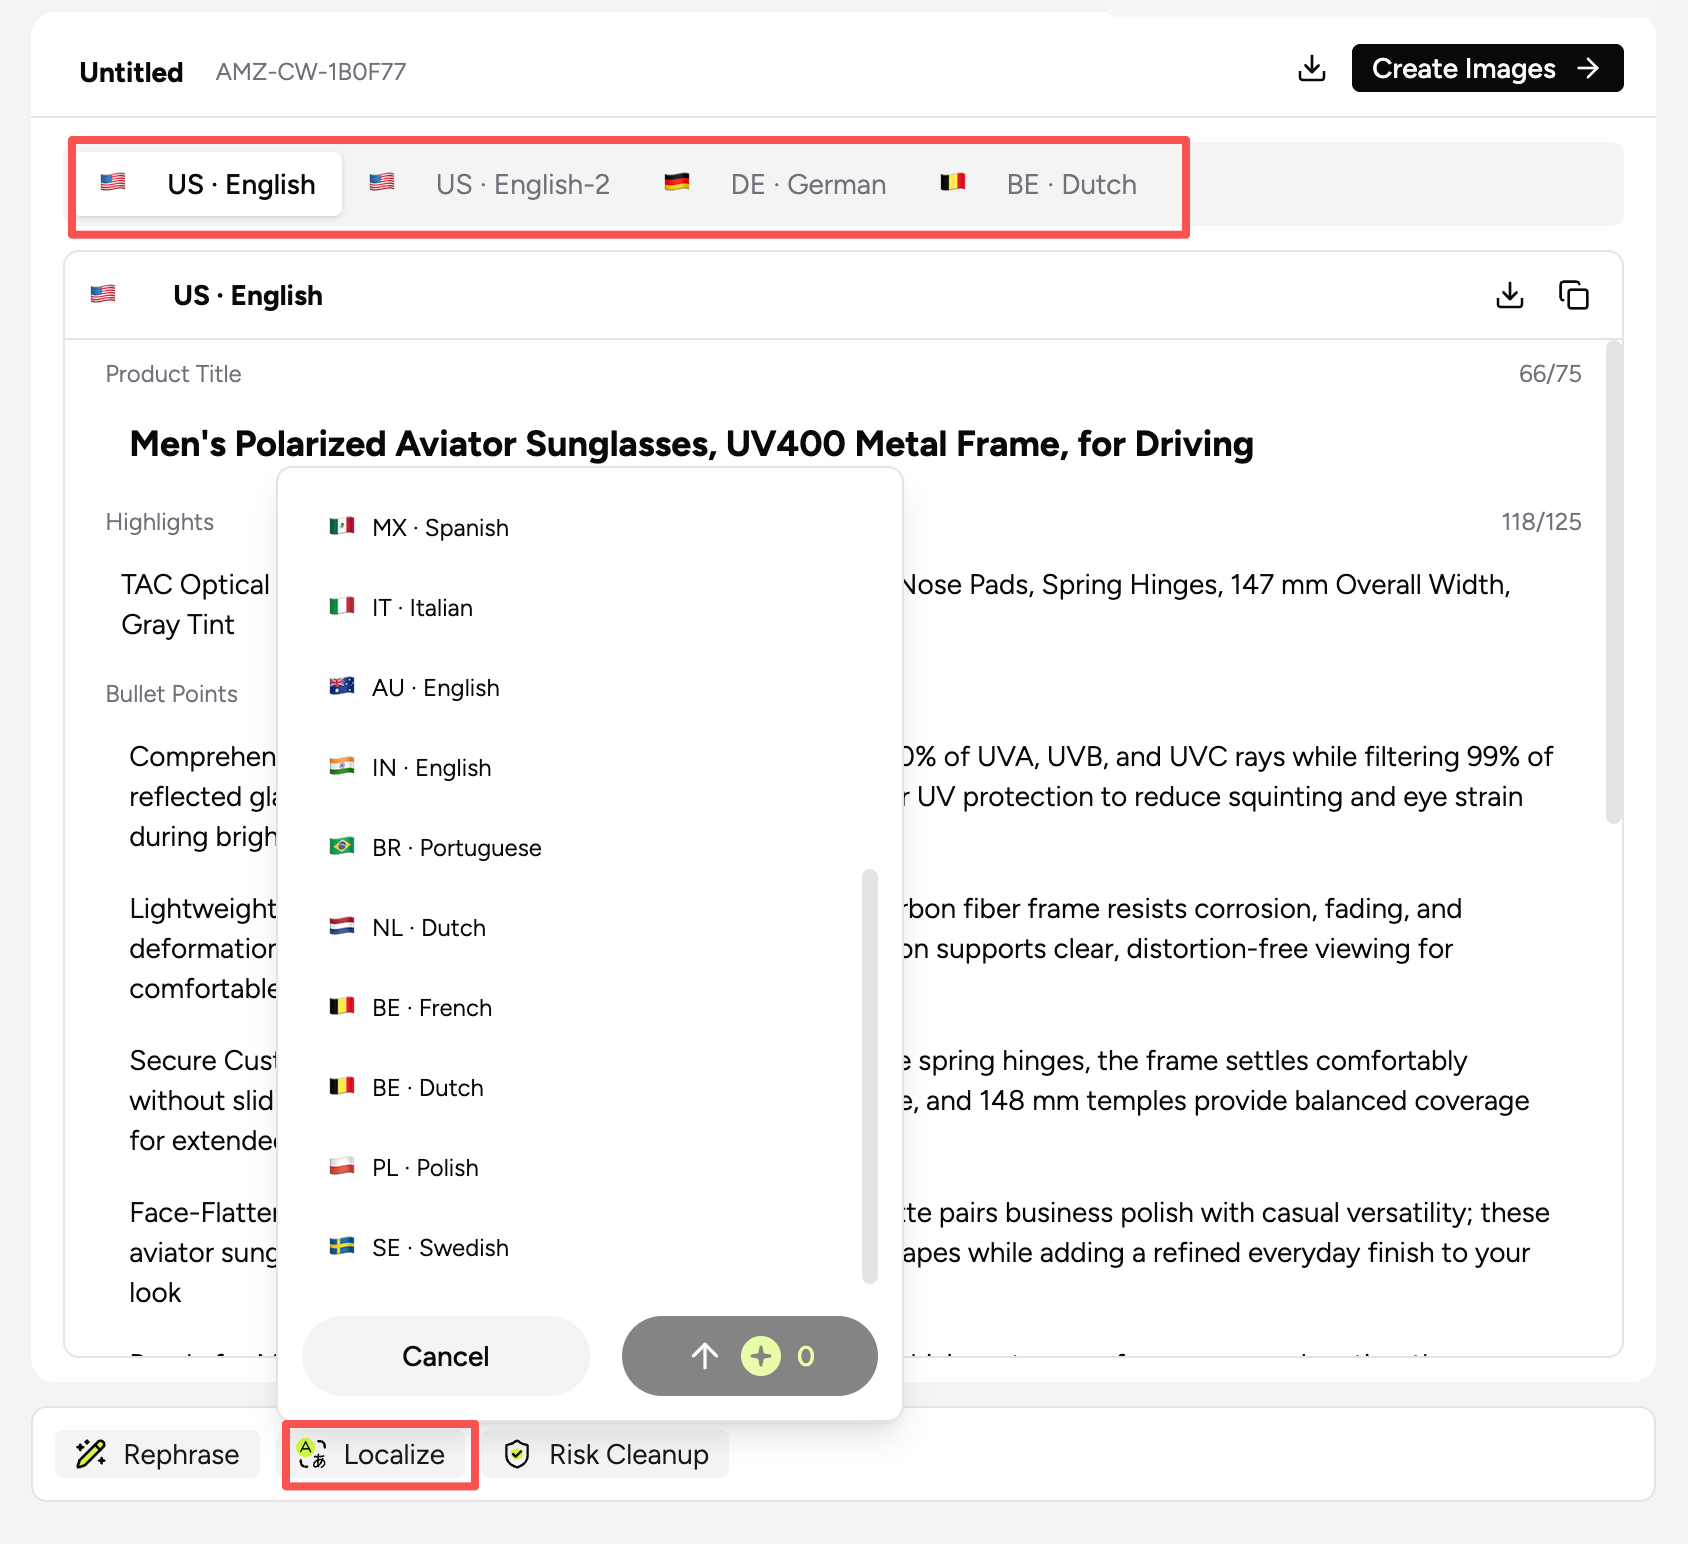Click the Highlights section label
This screenshot has height=1544, width=1688.
(x=160, y=522)
